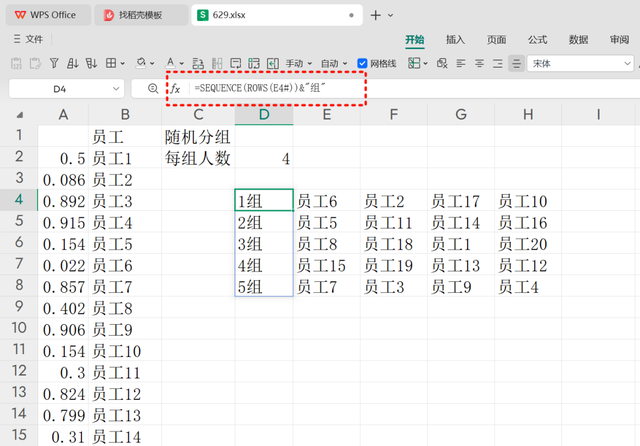Expand the new tab dropdown arrow
The width and height of the screenshot is (640, 446).
[x=391, y=16]
